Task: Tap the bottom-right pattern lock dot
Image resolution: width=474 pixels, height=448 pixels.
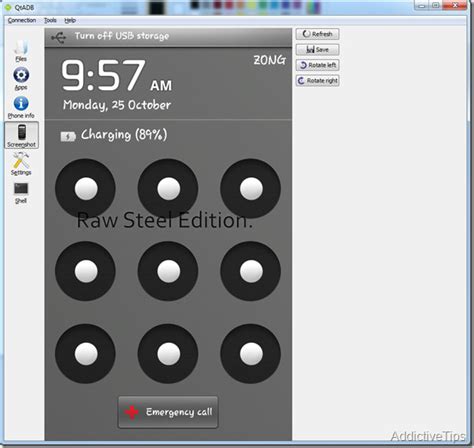Action: [251, 354]
